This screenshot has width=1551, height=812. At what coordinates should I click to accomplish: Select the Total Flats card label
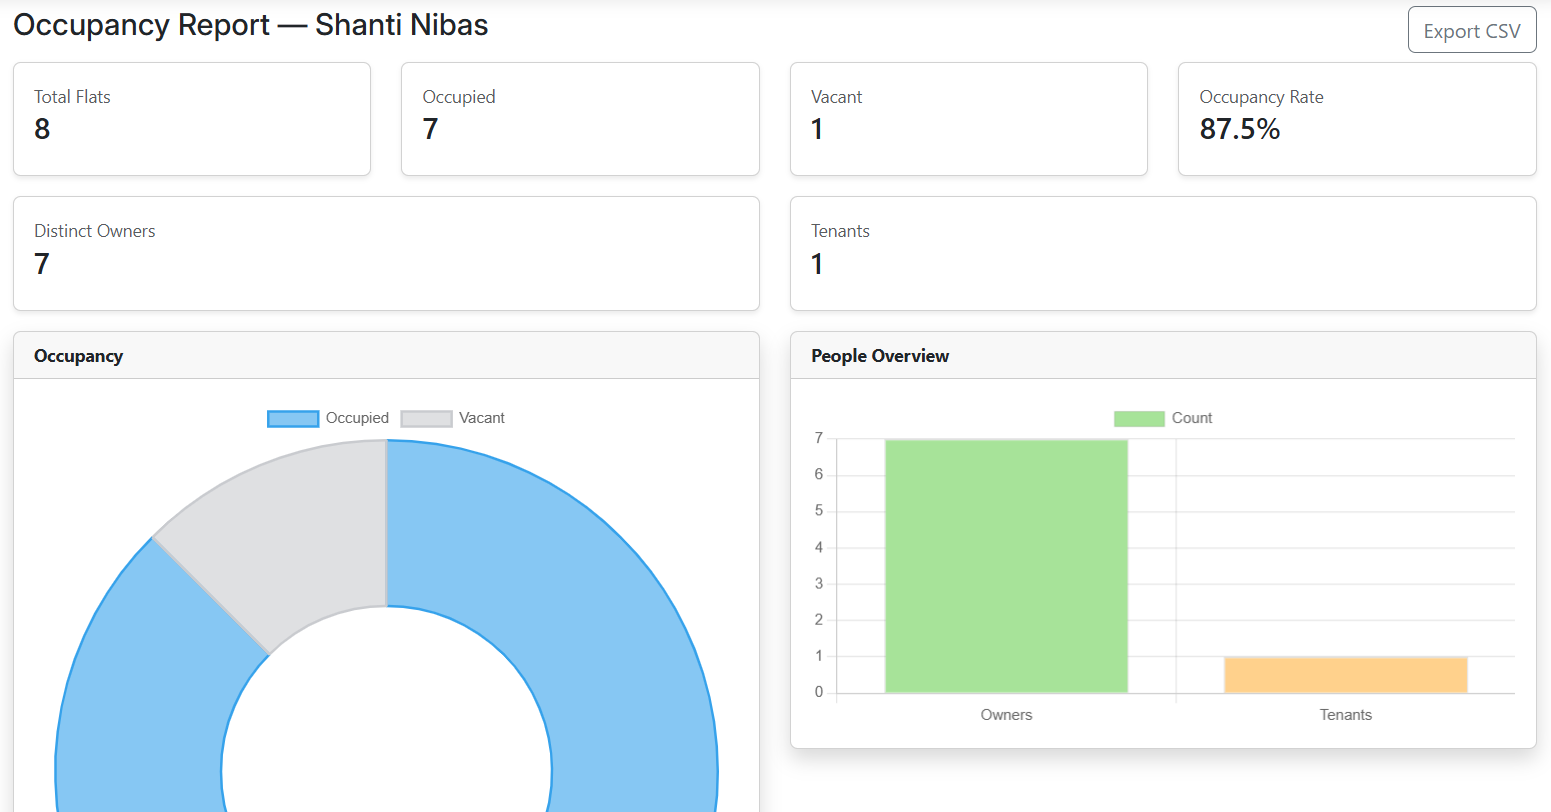click(x=72, y=97)
